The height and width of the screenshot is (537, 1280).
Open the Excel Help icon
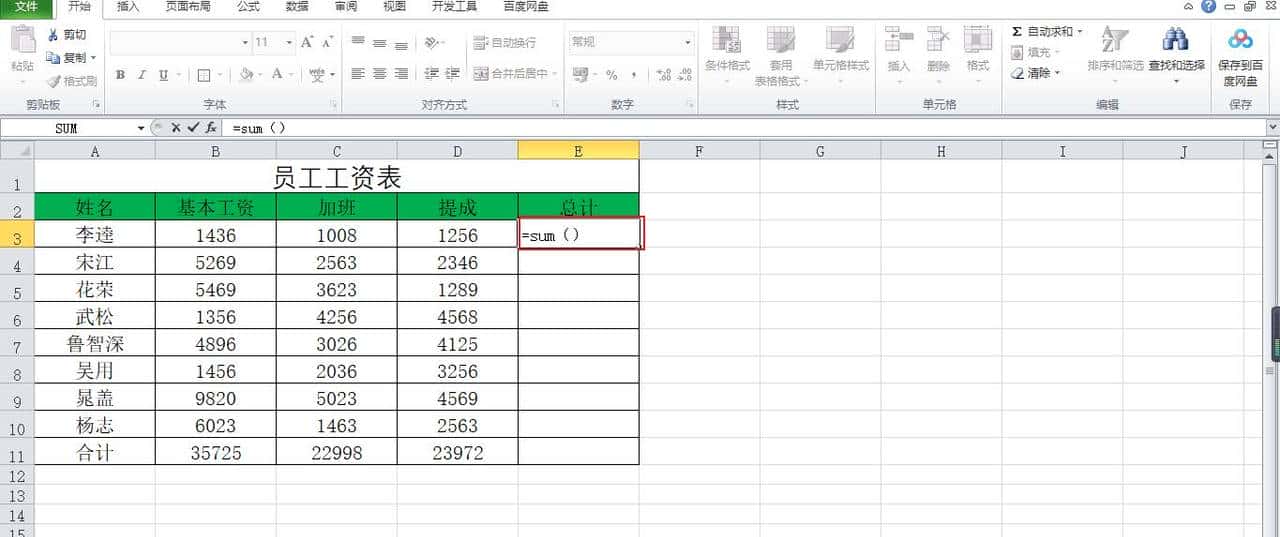pos(1208,7)
